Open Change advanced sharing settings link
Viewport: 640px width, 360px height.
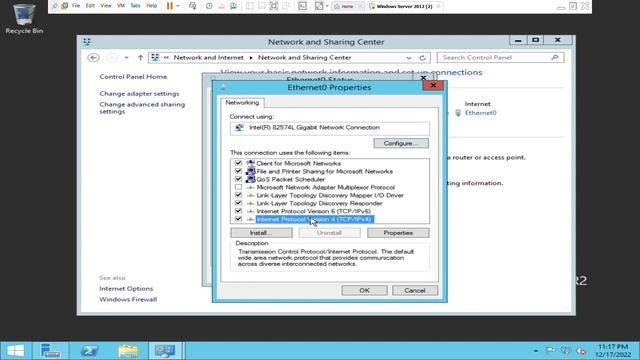(x=142, y=108)
